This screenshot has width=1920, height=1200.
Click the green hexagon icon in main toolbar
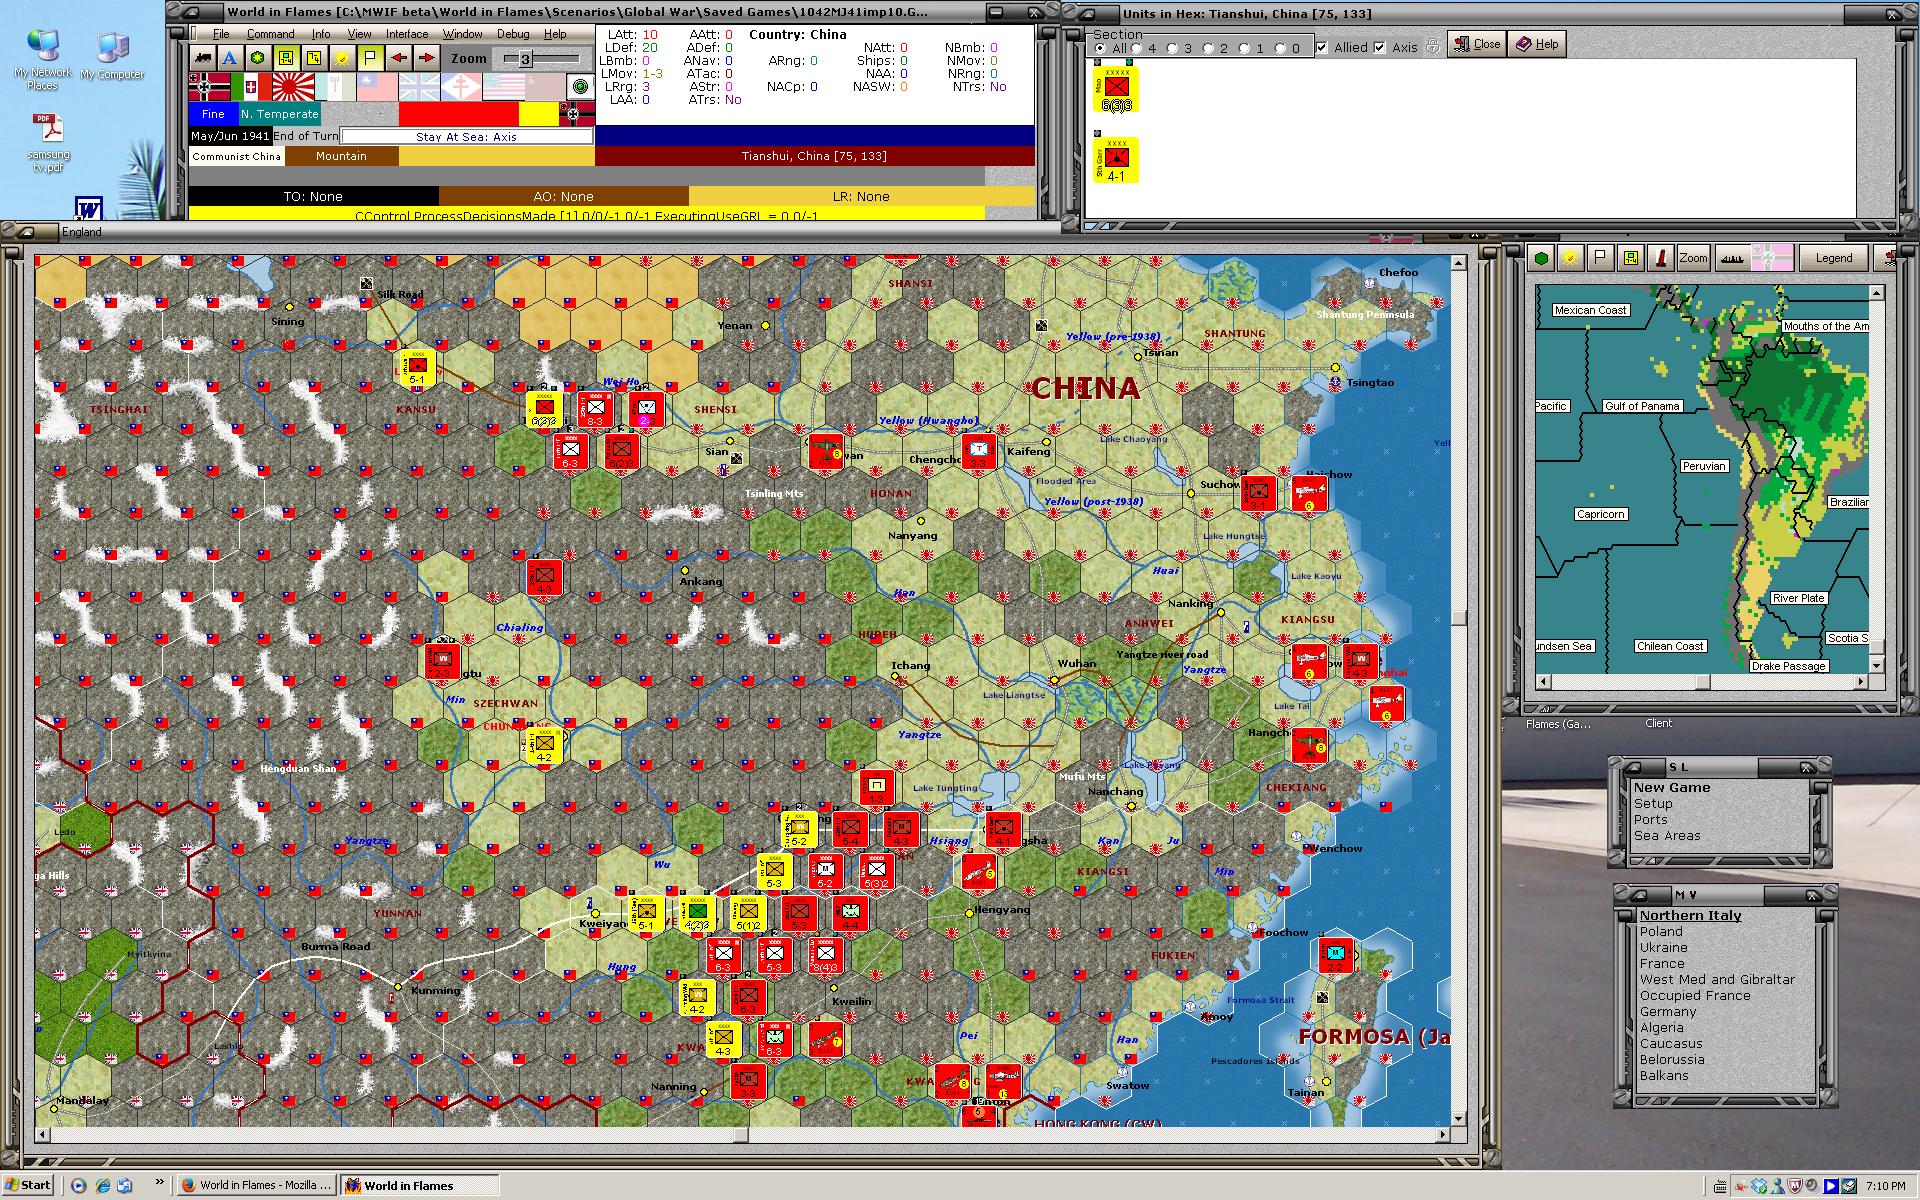(x=258, y=58)
